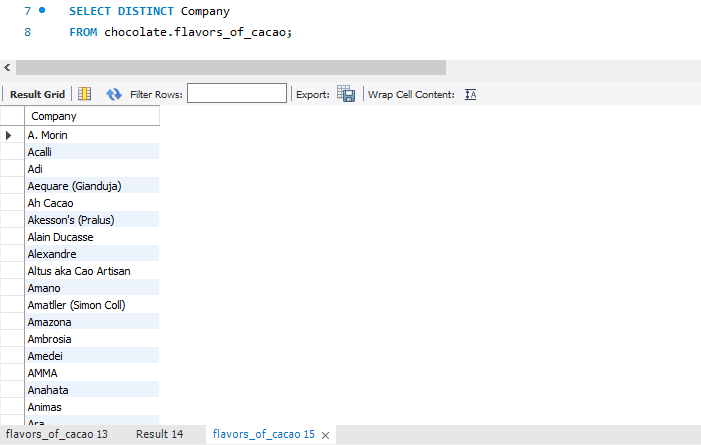Close the flavors_of_cacao 15 tab

point(325,435)
